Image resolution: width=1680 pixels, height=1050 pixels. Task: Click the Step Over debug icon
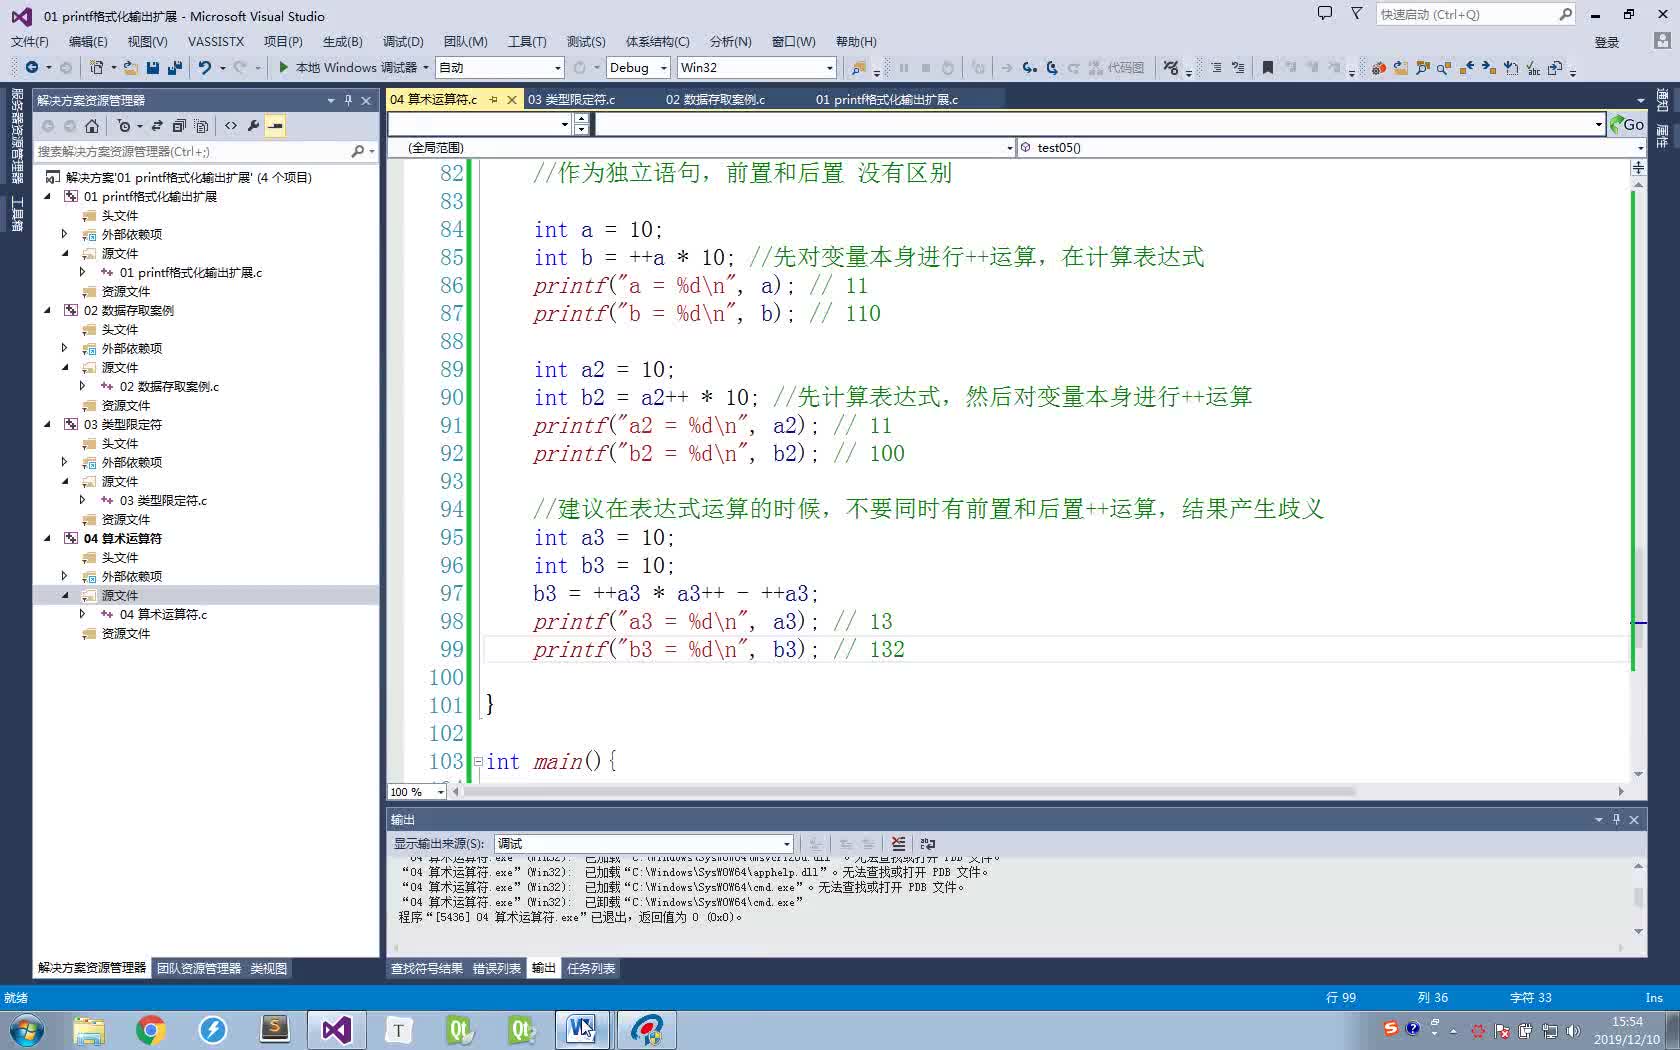pyautogui.click(x=1052, y=67)
